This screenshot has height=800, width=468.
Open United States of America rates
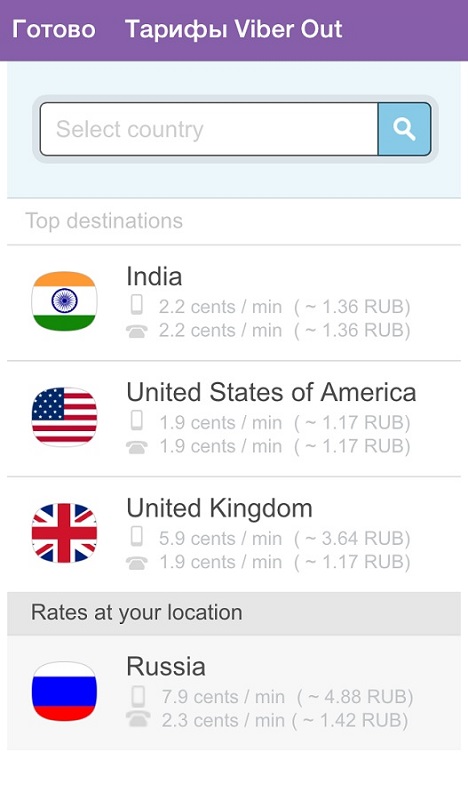coord(234,418)
